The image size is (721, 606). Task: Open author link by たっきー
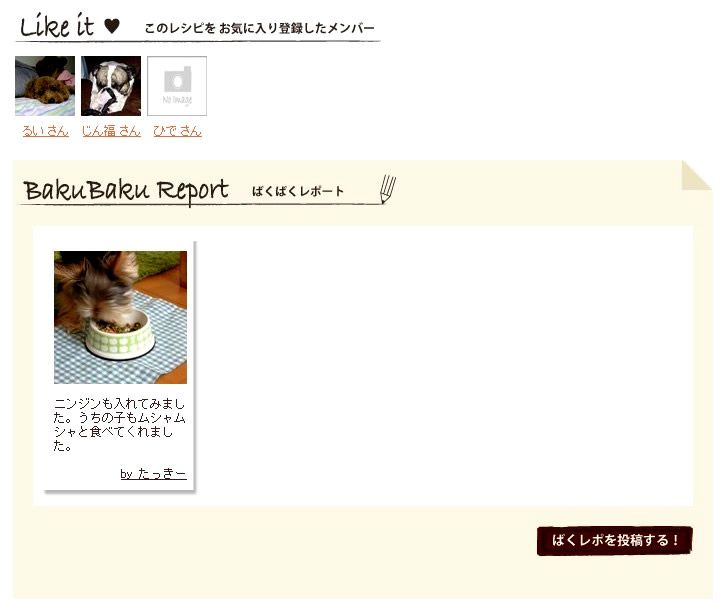(x=154, y=474)
